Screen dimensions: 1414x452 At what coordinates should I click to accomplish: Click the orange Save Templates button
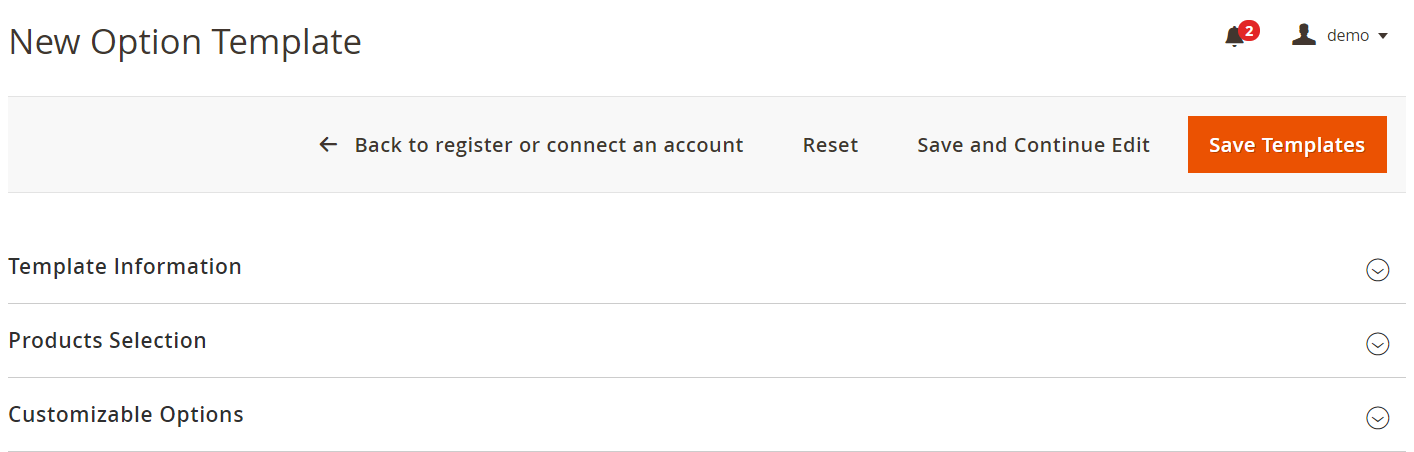click(1286, 145)
